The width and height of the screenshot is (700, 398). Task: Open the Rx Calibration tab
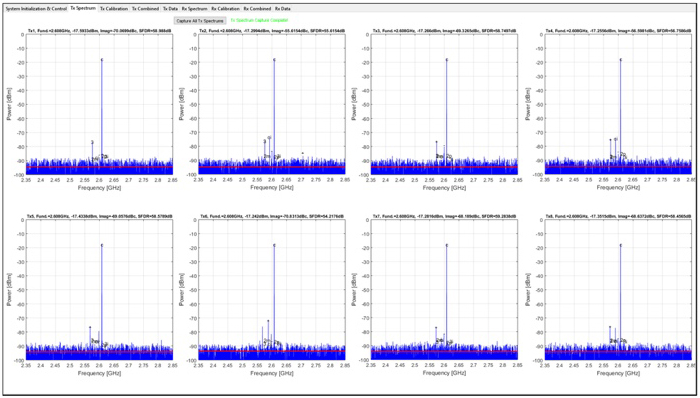[225, 8]
